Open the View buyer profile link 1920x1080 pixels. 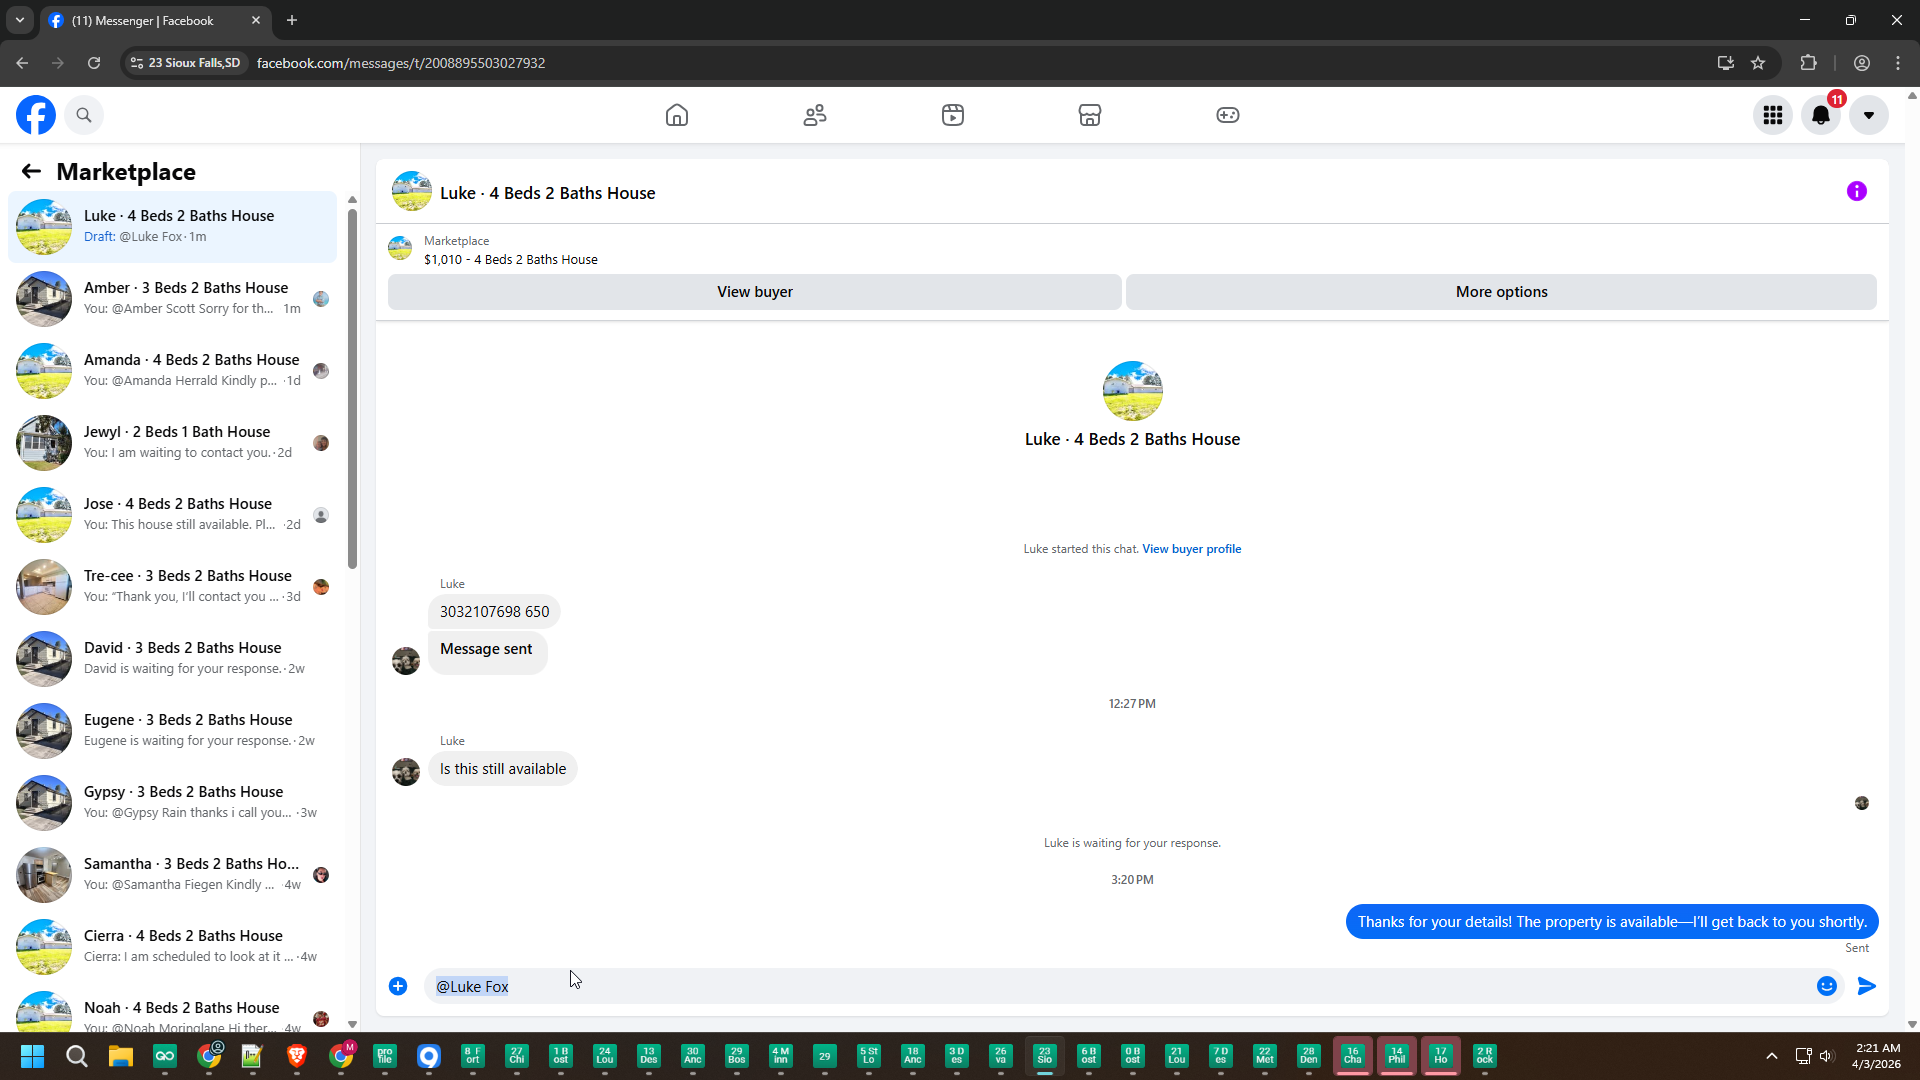tap(1192, 549)
